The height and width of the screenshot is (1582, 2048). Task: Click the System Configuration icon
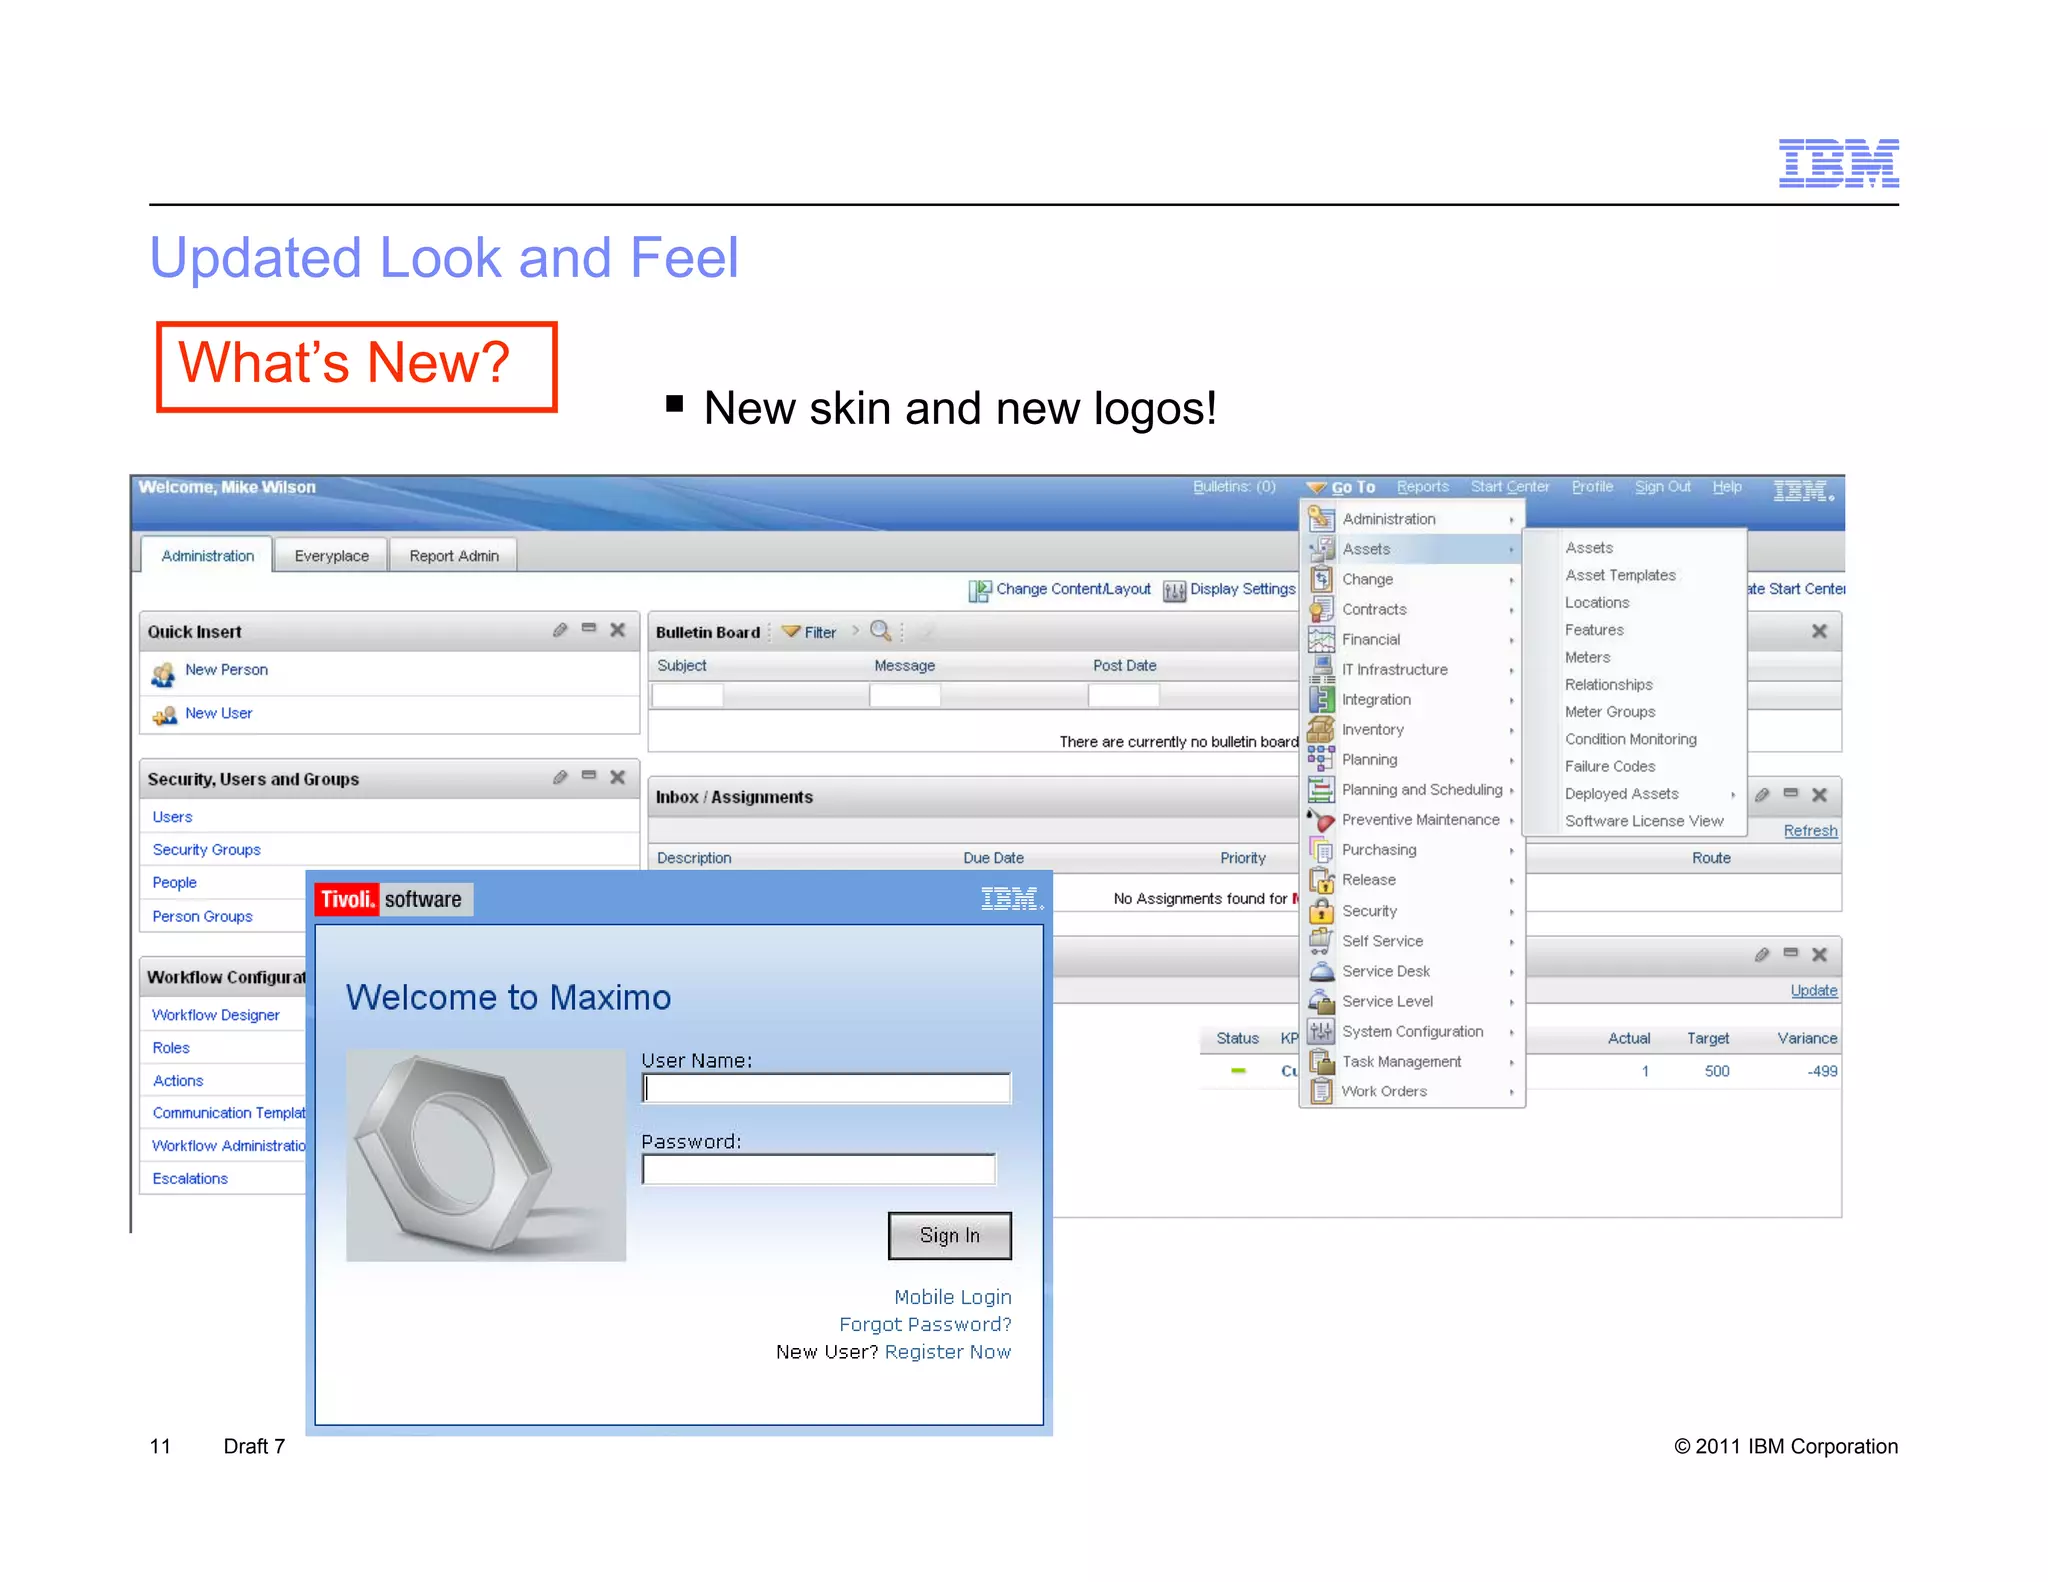coord(1321,1031)
